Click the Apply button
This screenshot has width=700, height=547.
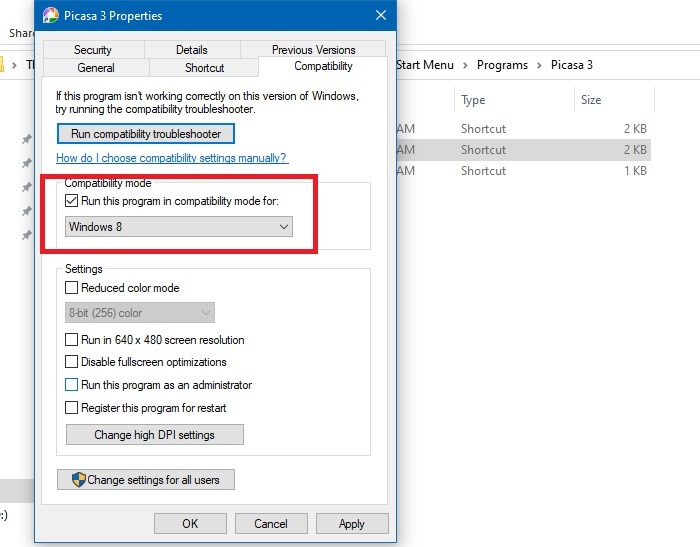point(352,523)
